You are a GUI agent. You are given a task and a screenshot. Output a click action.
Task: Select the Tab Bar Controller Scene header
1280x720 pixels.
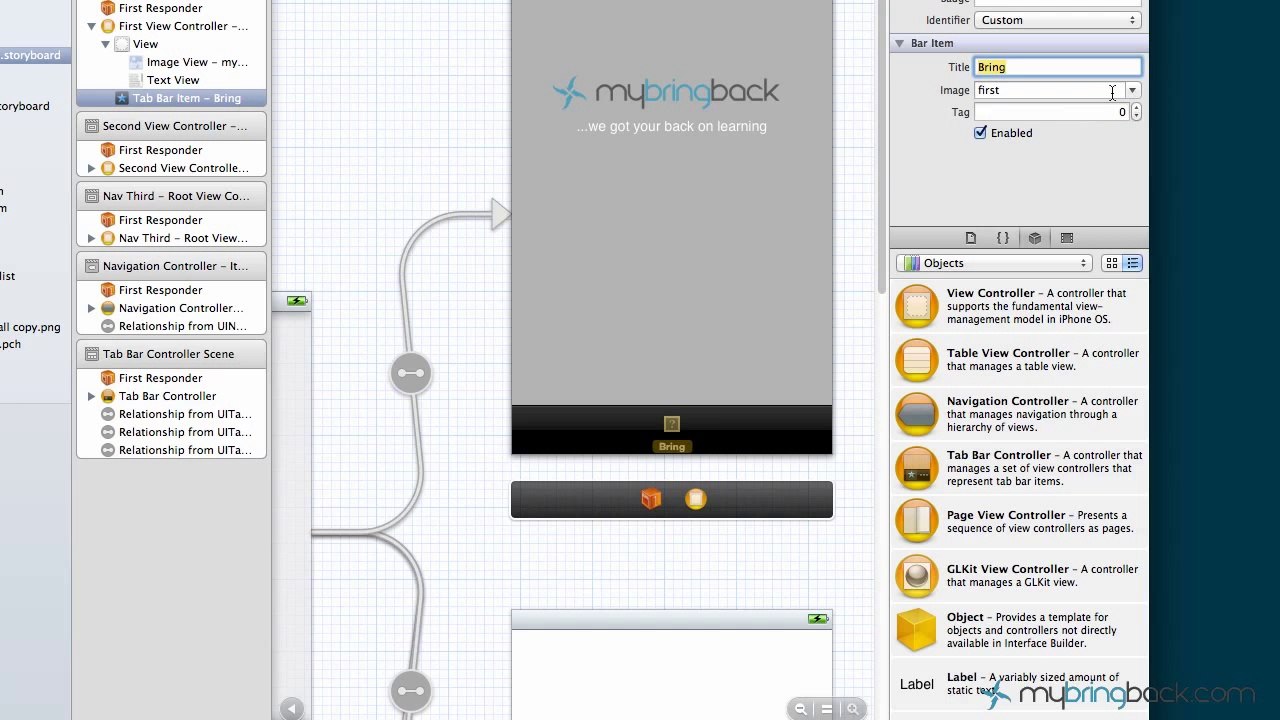(x=172, y=354)
